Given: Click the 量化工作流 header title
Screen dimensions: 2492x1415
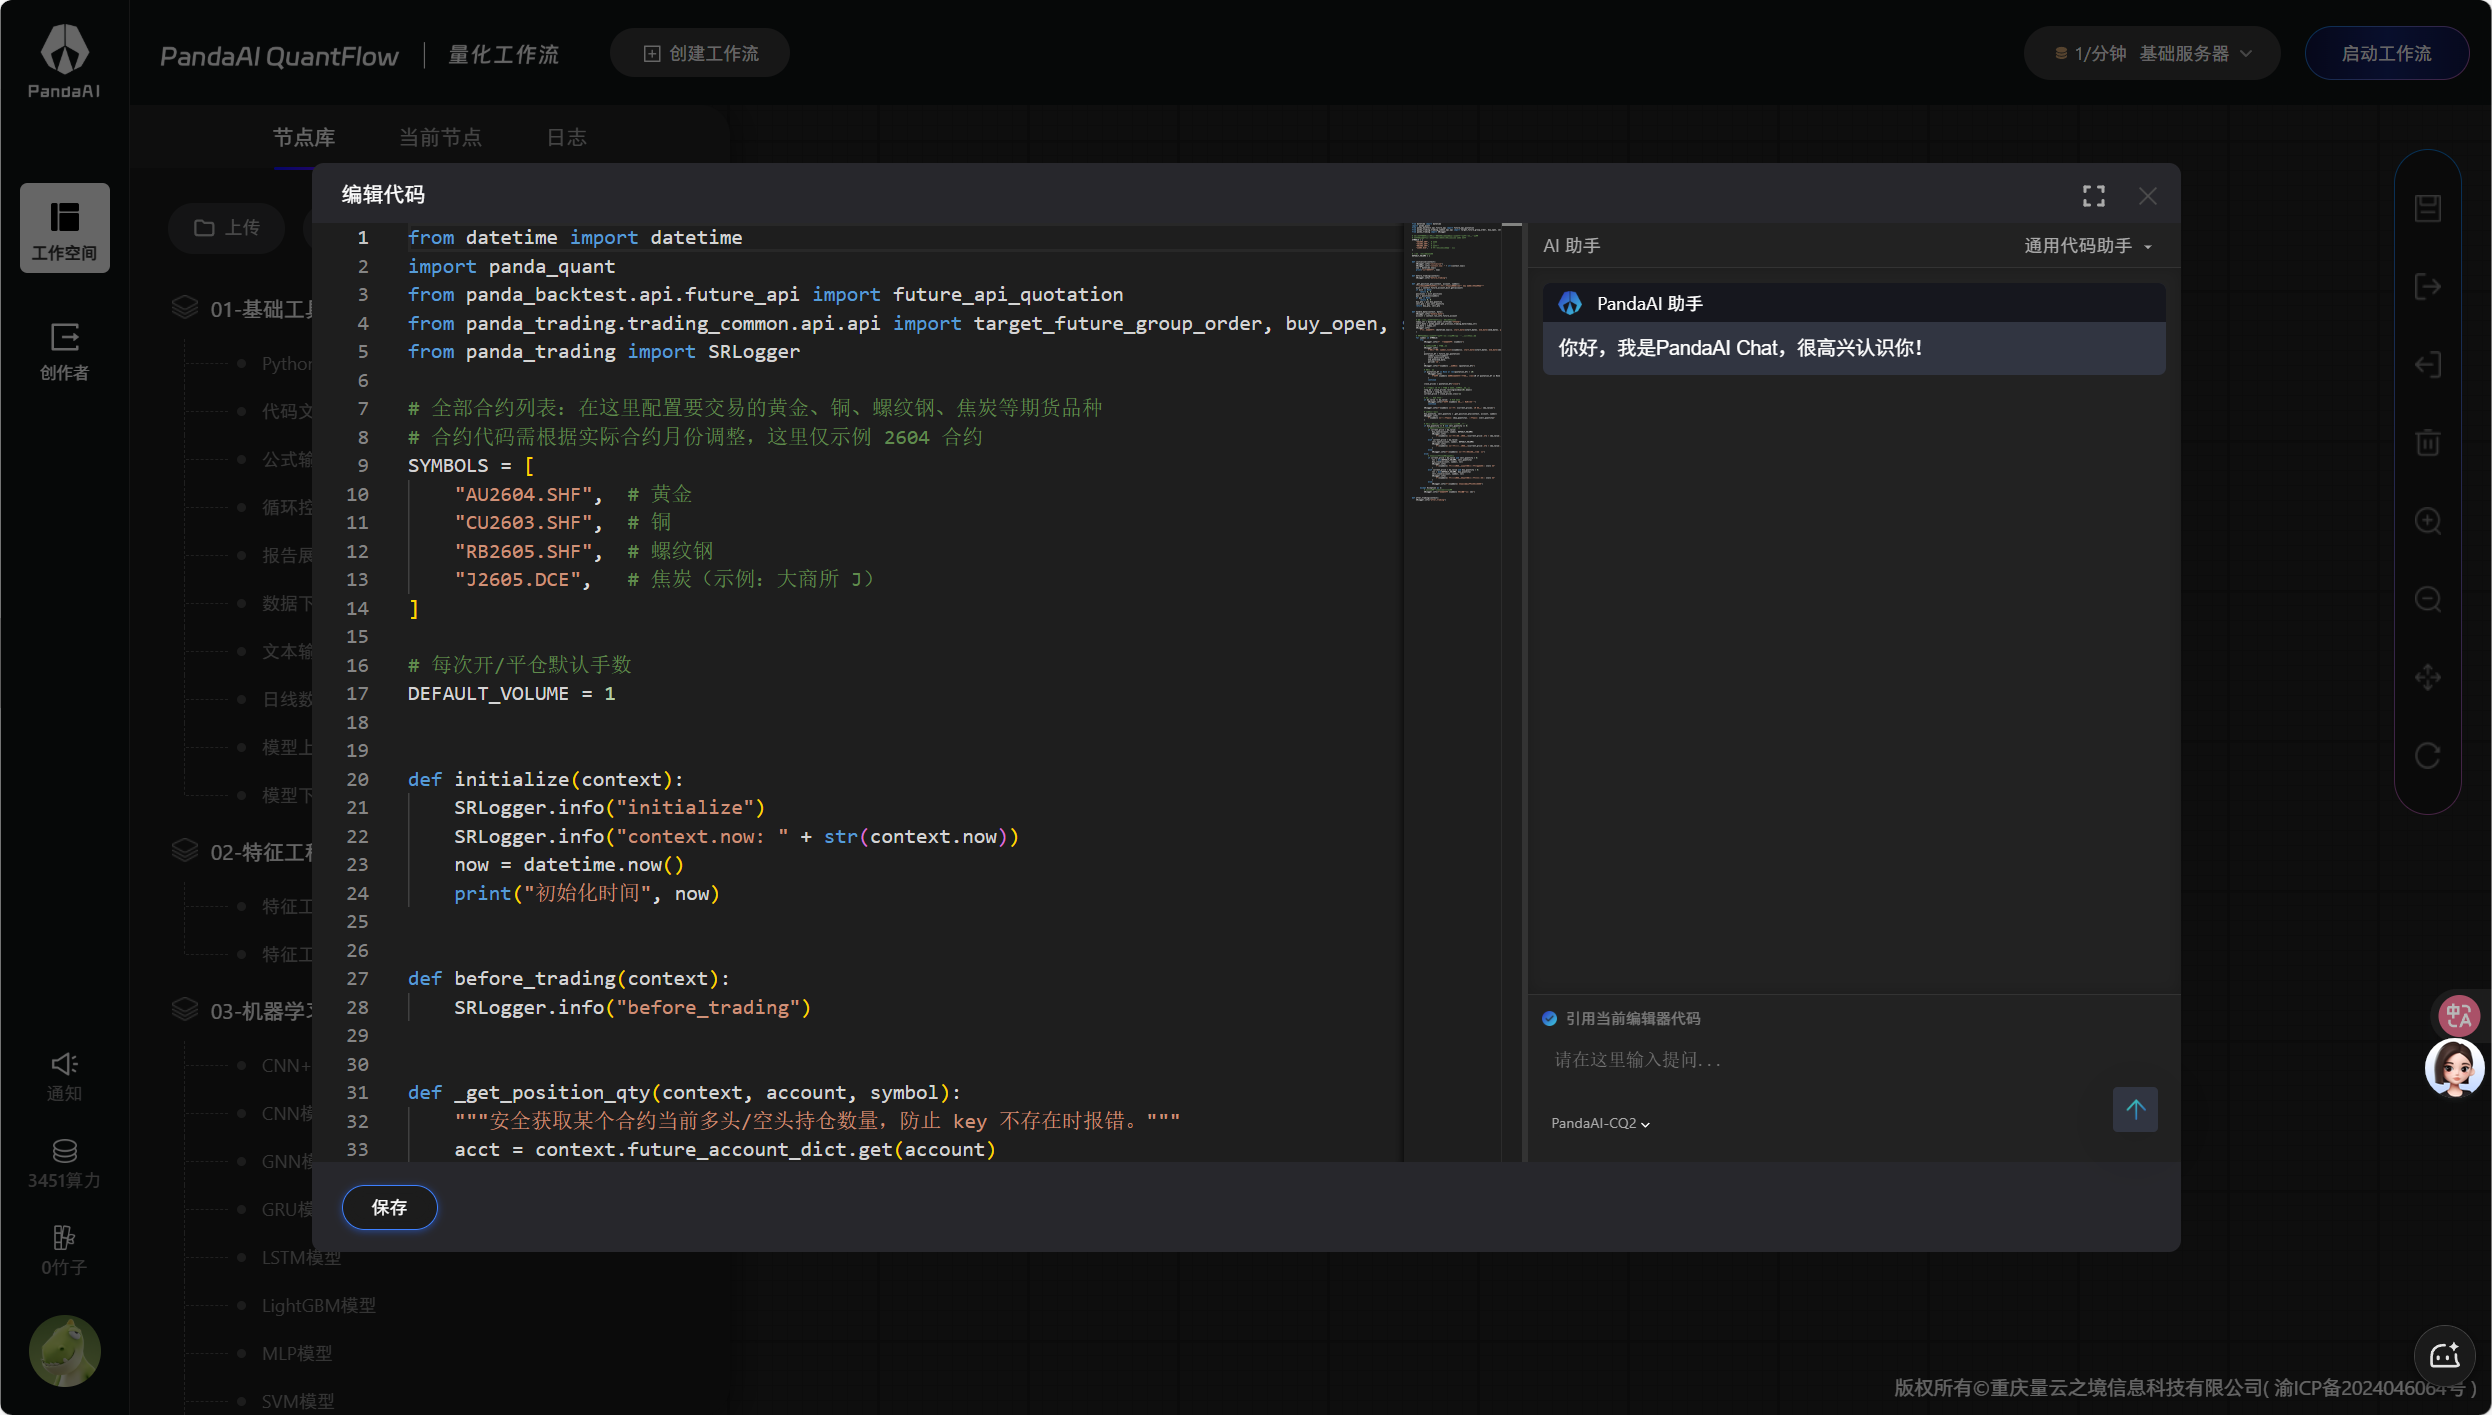Looking at the screenshot, I should 503,54.
